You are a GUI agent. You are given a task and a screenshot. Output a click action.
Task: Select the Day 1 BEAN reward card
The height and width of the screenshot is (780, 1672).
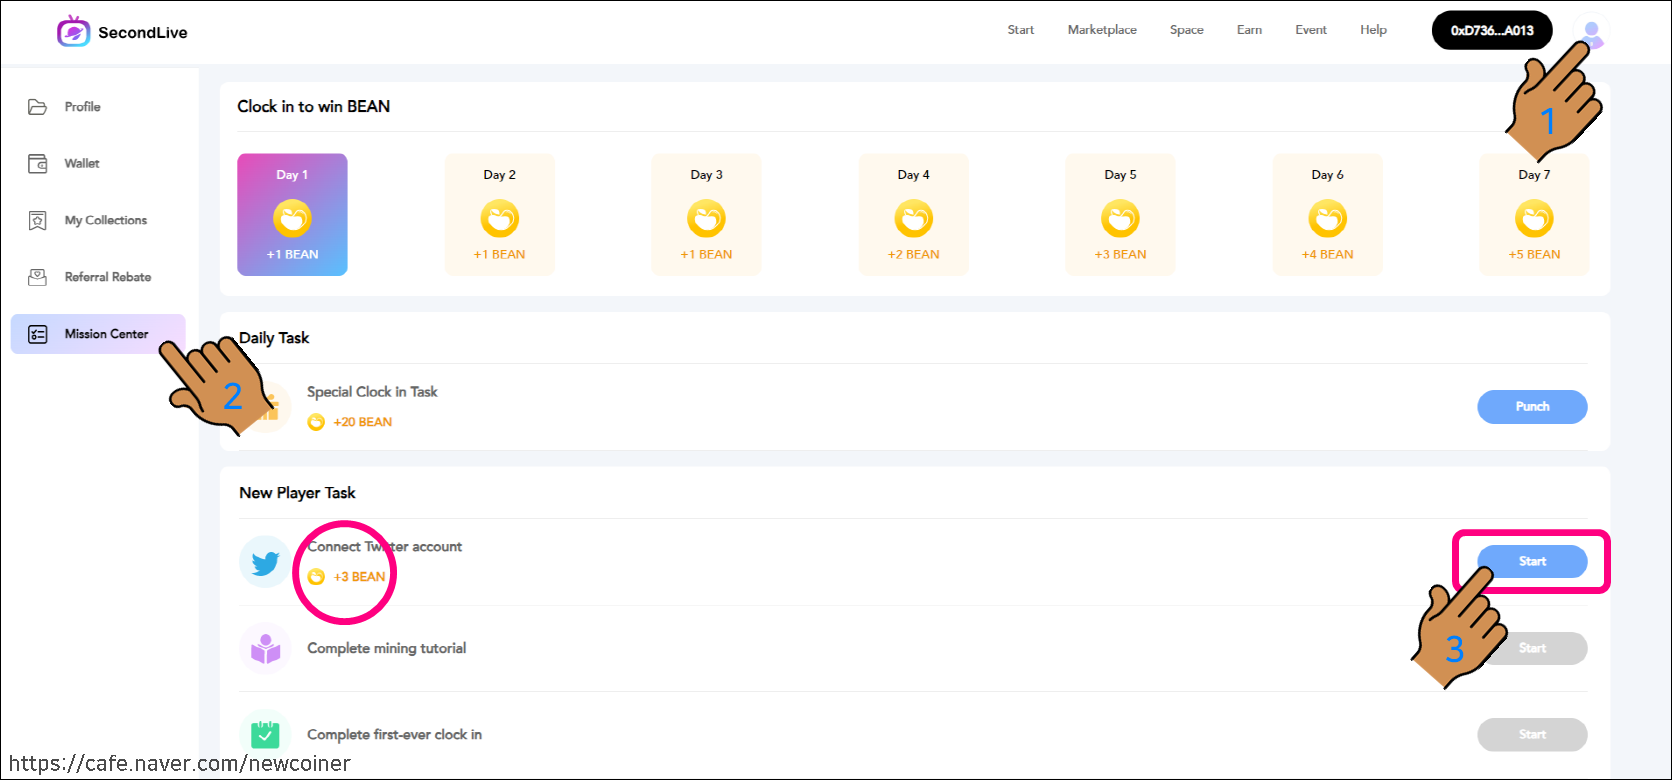(x=292, y=215)
